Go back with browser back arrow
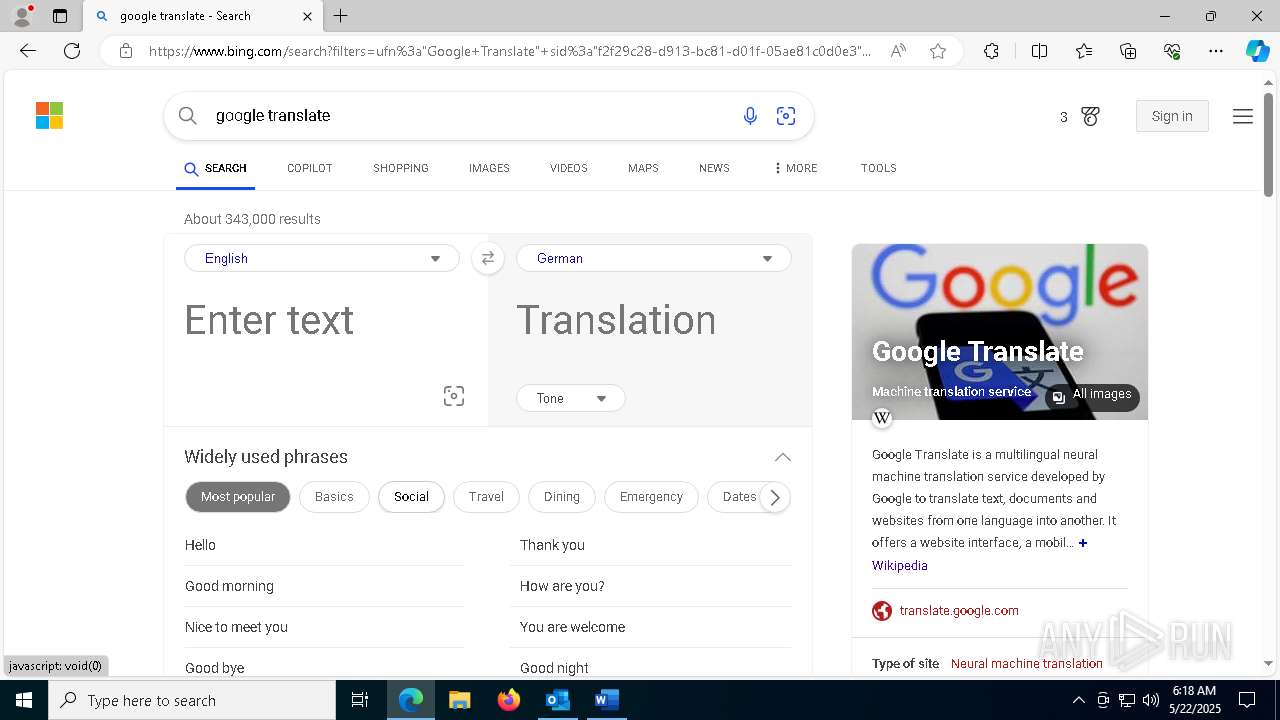The image size is (1280, 720). (28, 51)
